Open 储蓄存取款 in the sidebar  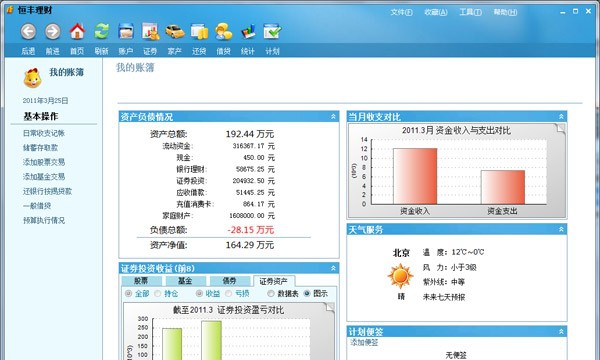click(x=40, y=148)
